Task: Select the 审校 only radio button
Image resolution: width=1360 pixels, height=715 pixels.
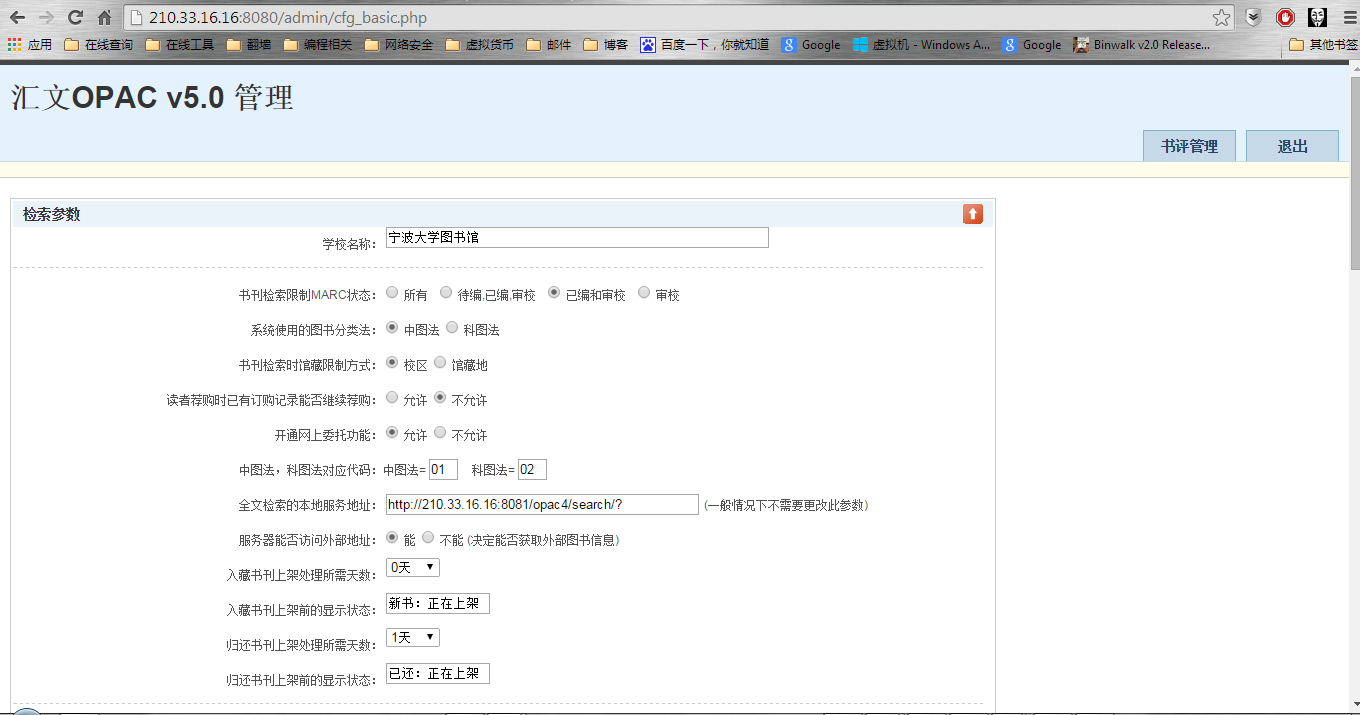Action: [x=644, y=293]
